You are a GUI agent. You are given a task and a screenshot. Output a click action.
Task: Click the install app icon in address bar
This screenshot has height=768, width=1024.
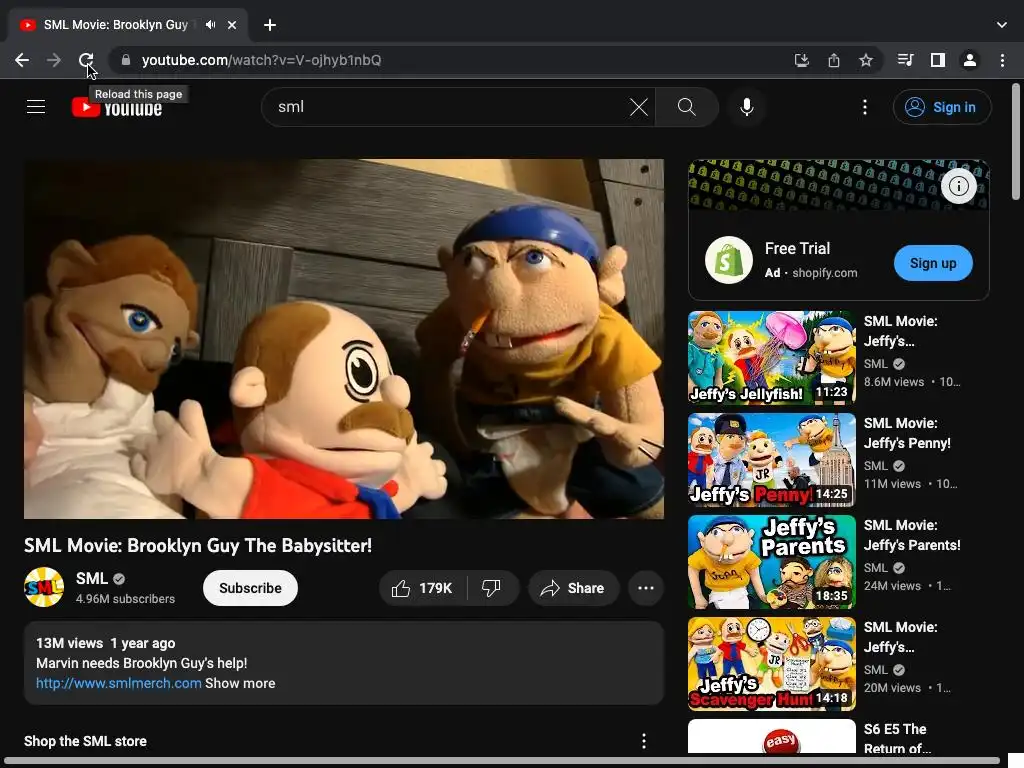801,60
